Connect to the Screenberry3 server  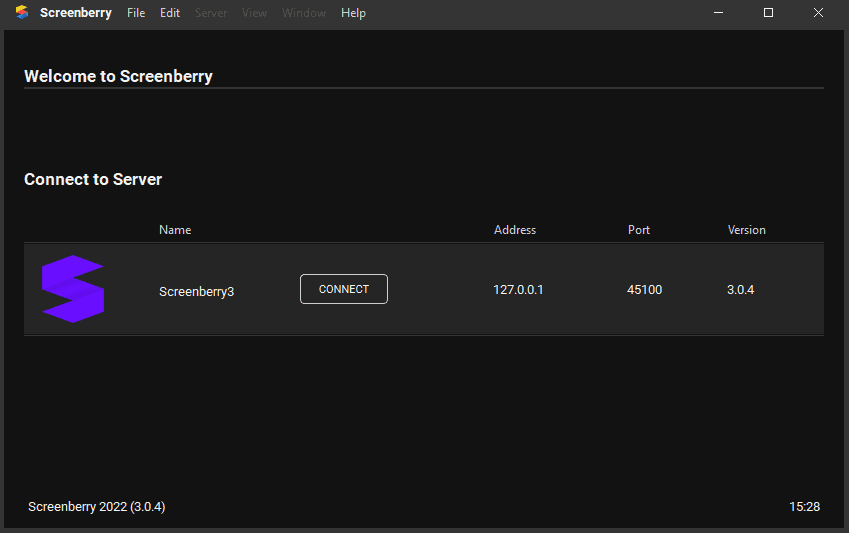pyautogui.click(x=344, y=289)
